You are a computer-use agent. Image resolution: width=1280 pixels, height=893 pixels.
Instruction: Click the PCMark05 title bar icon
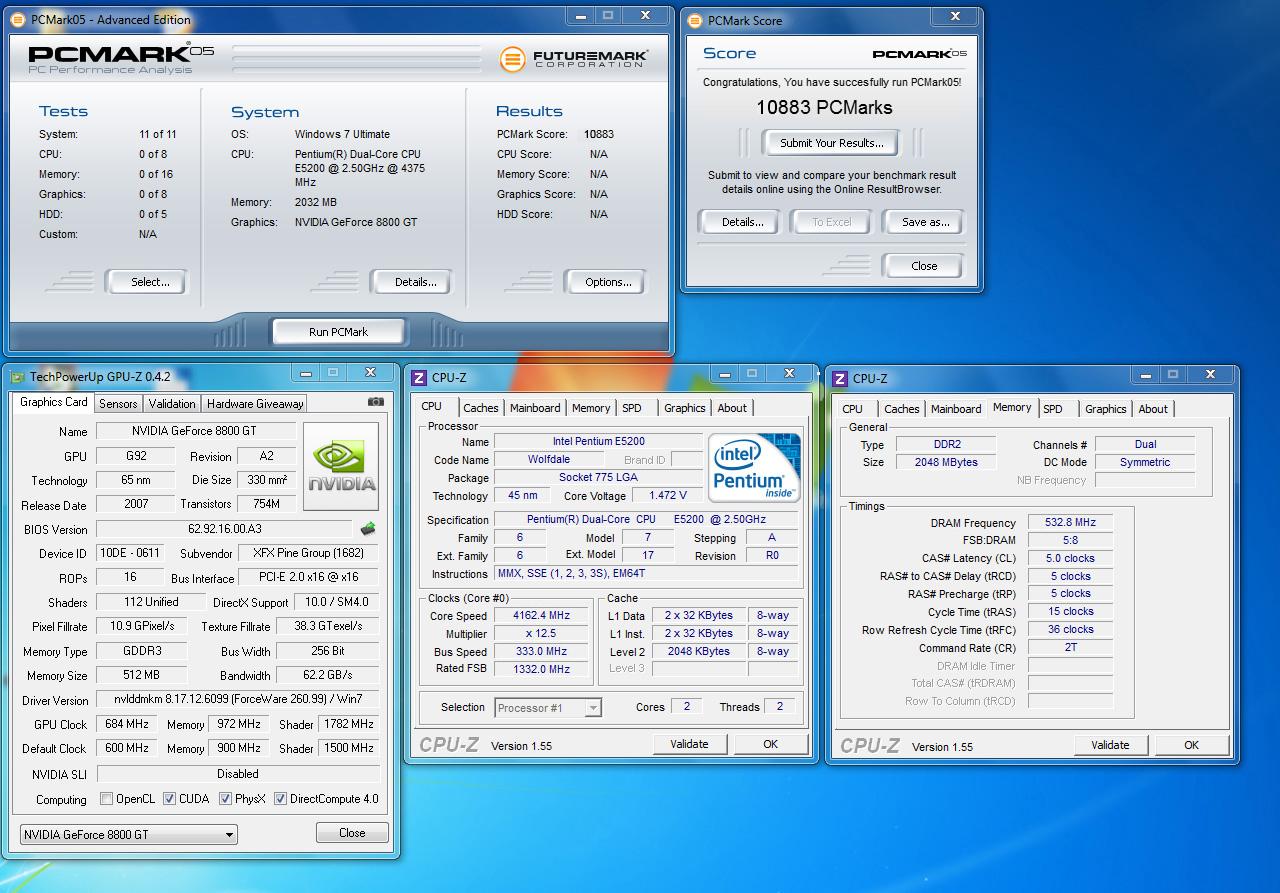click(x=18, y=19)
